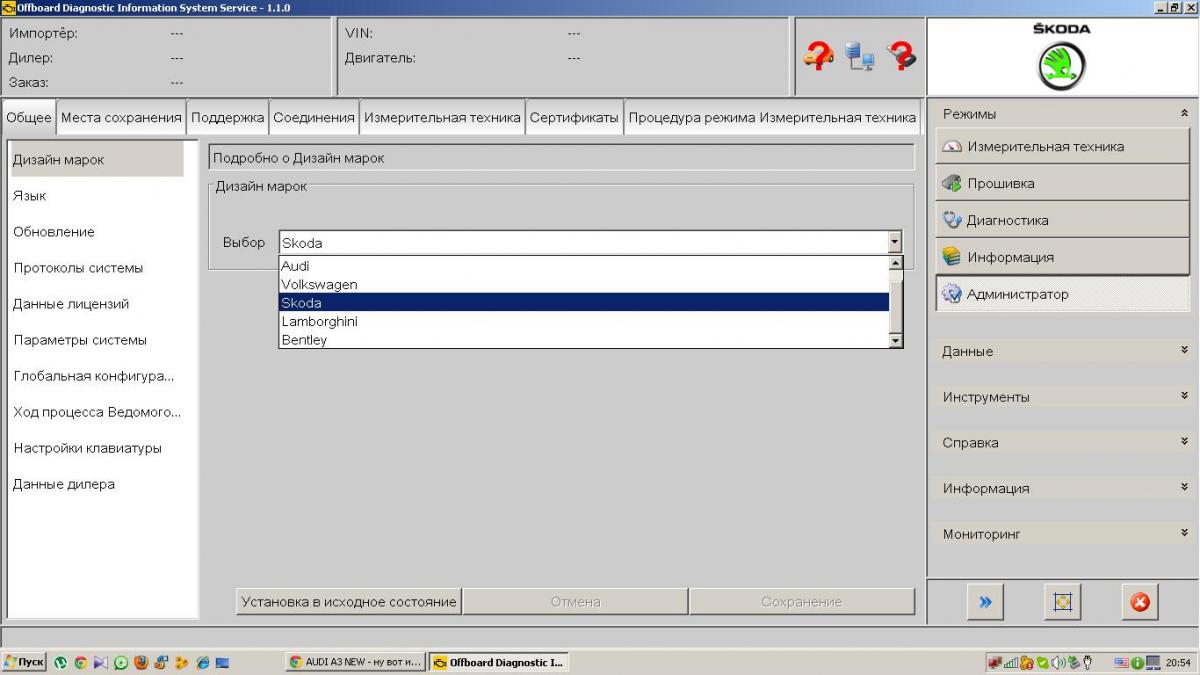
Task: Click the volume speaker tray icon
Action: (1058, 662)
